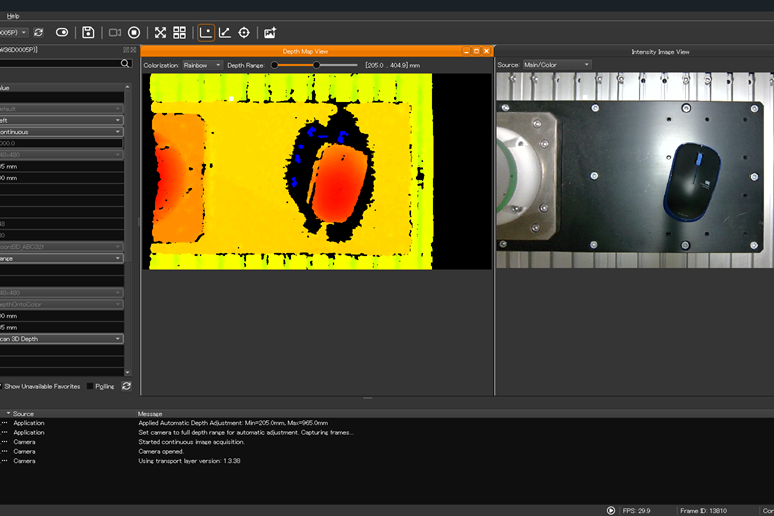Click the value field showing 000.0

coord(61,143)
